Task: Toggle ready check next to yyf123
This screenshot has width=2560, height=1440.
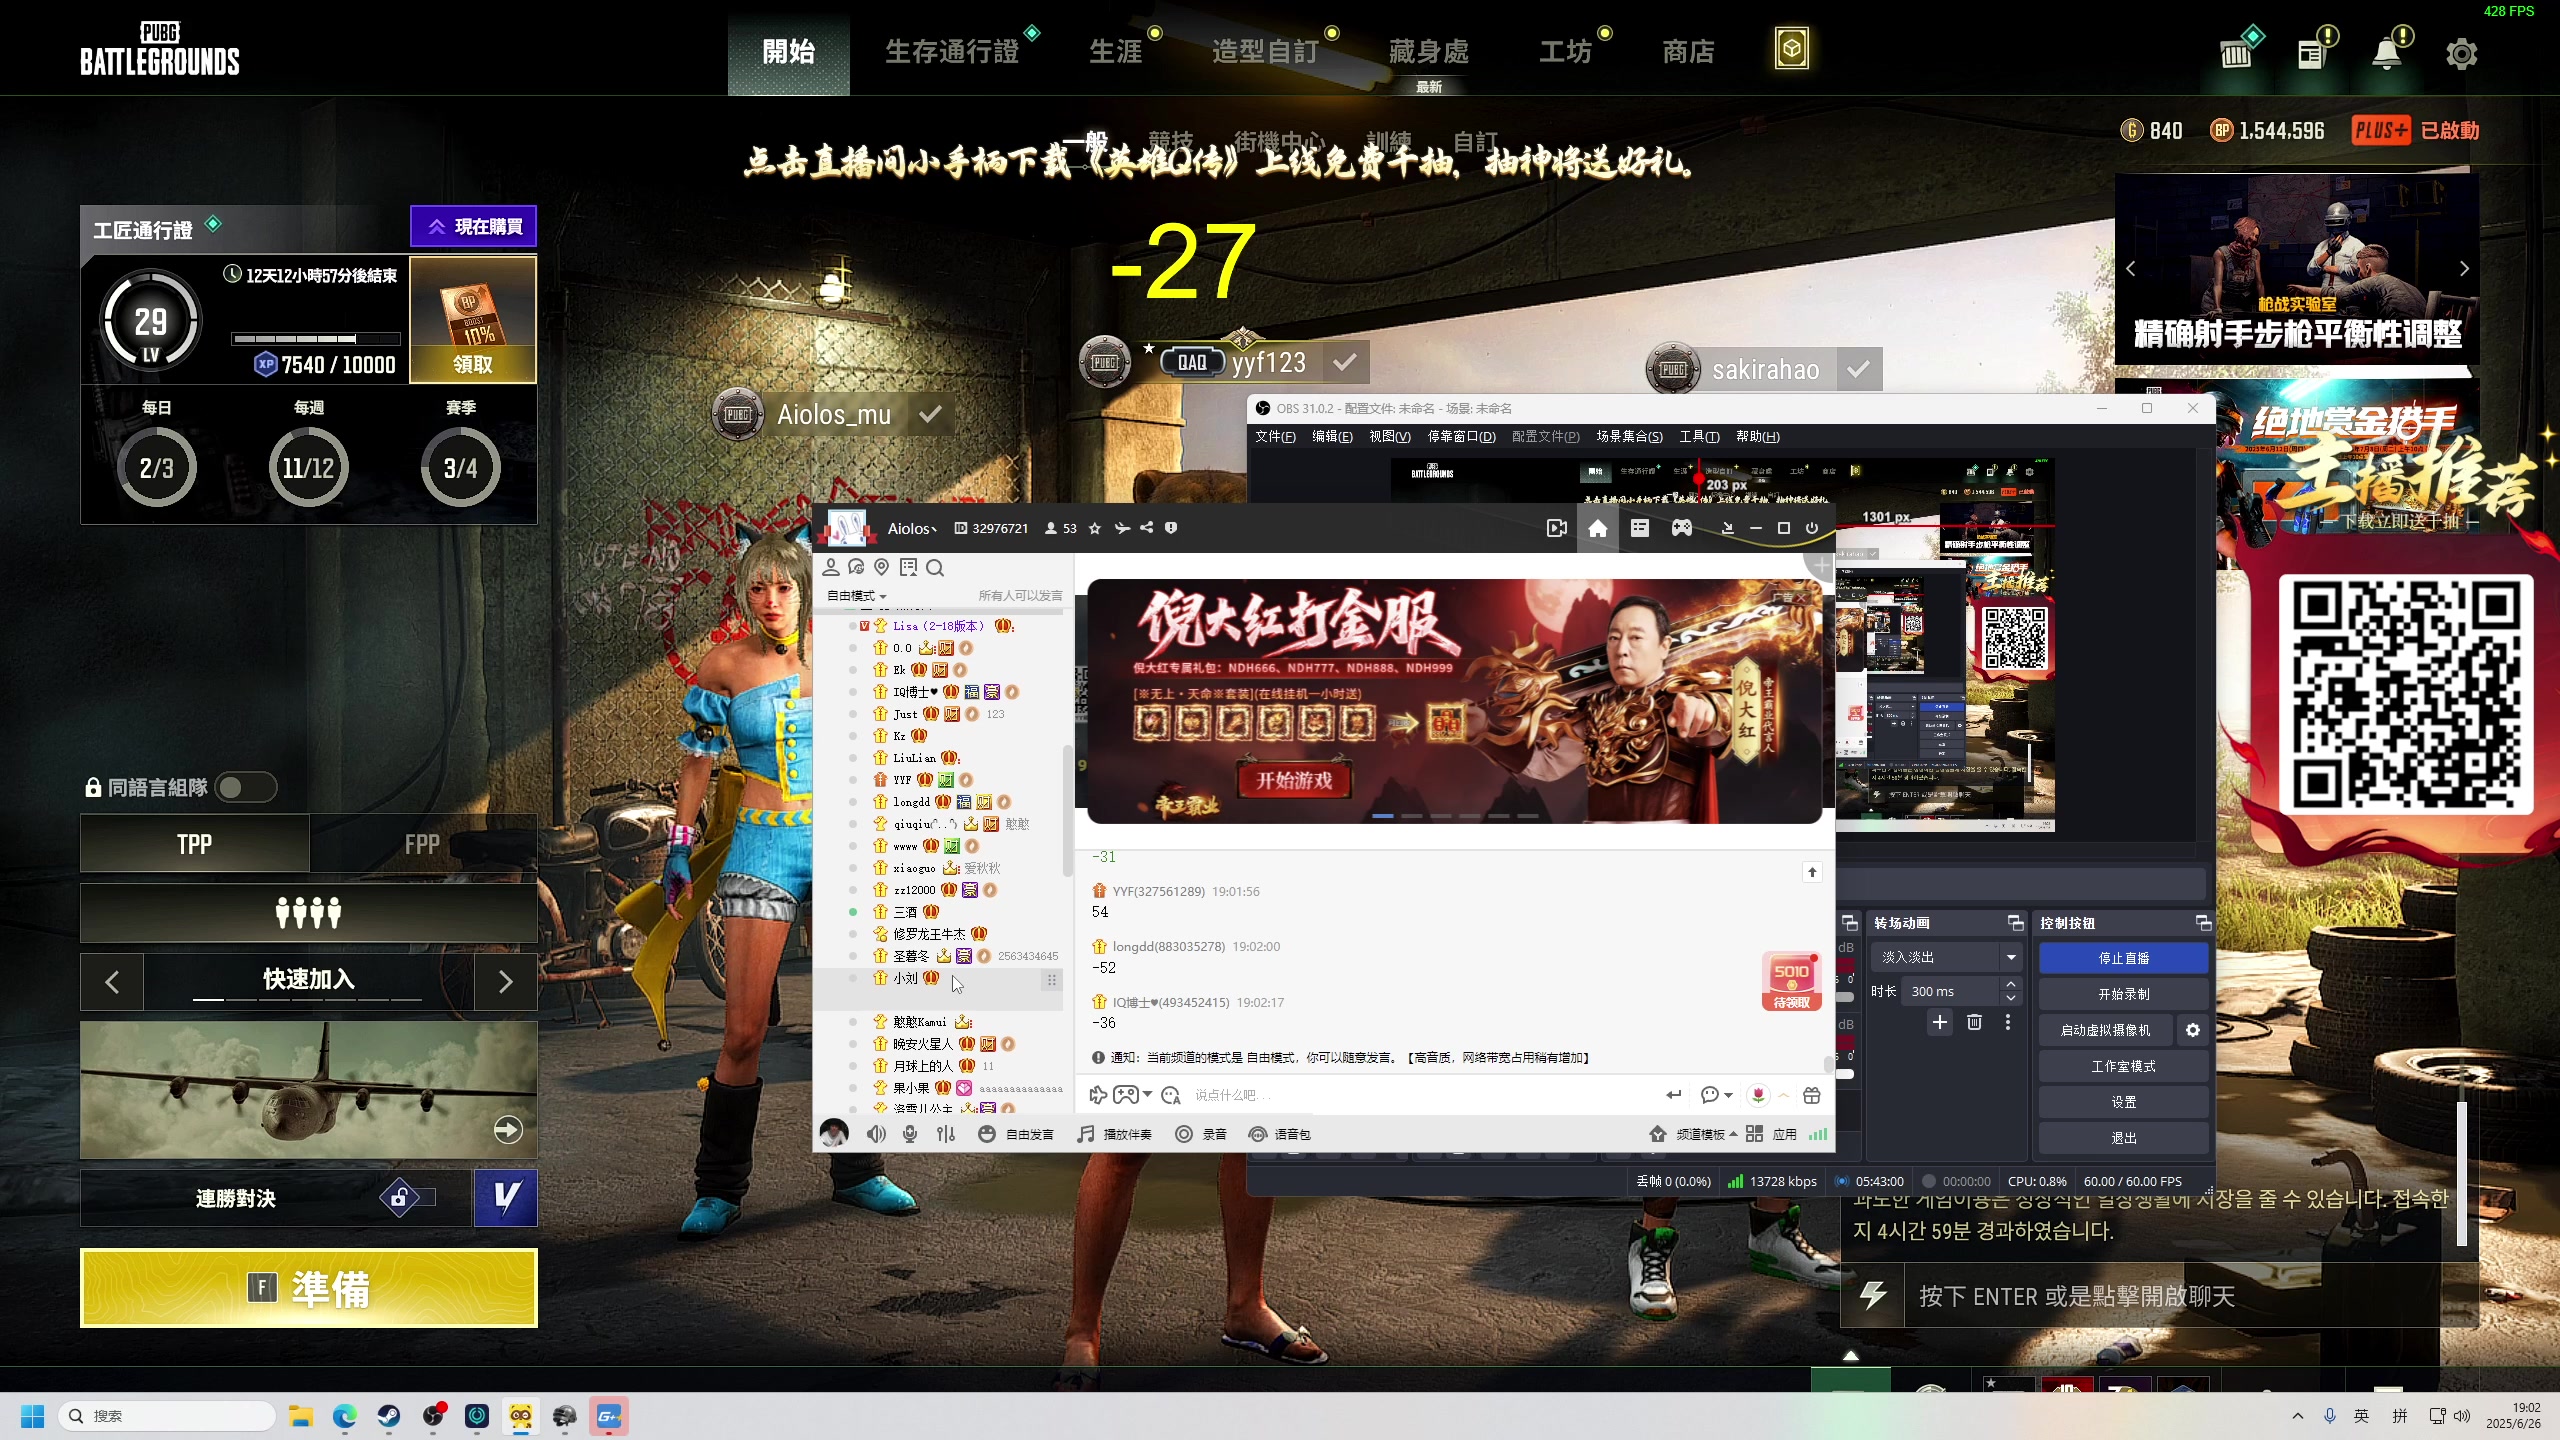Action: 1345,362
